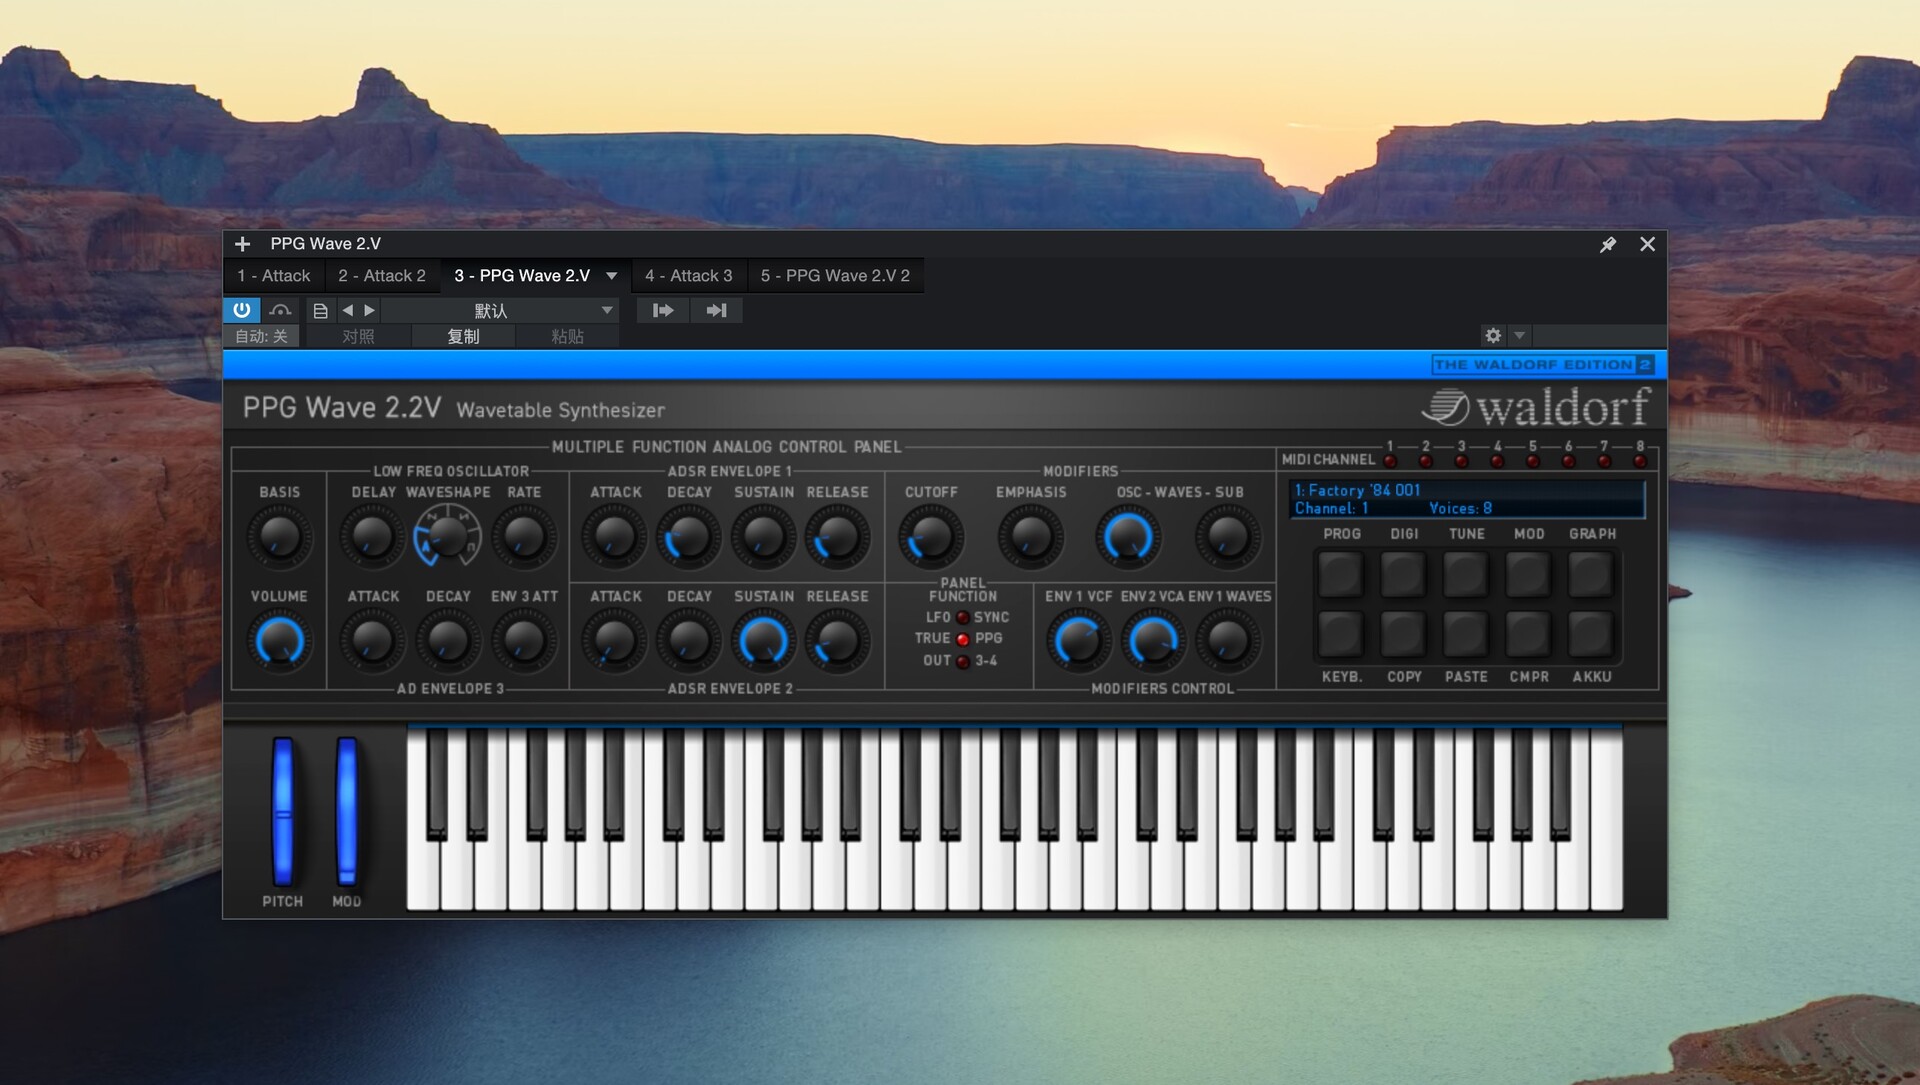Image resolution: width=1920 pixels, height=1085 pixels.
Task: Click the EMPHASIS knob
Action: coord(1030,537)
